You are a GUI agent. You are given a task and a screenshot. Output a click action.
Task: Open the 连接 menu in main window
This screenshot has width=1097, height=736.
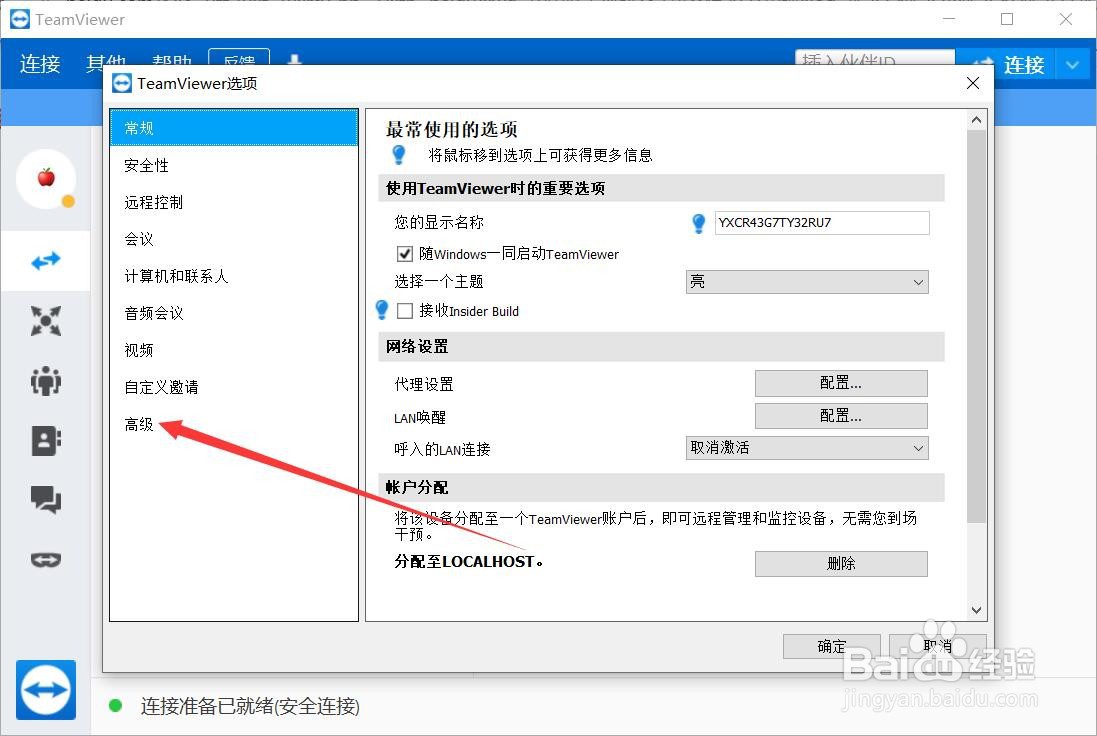coord(40,64)
